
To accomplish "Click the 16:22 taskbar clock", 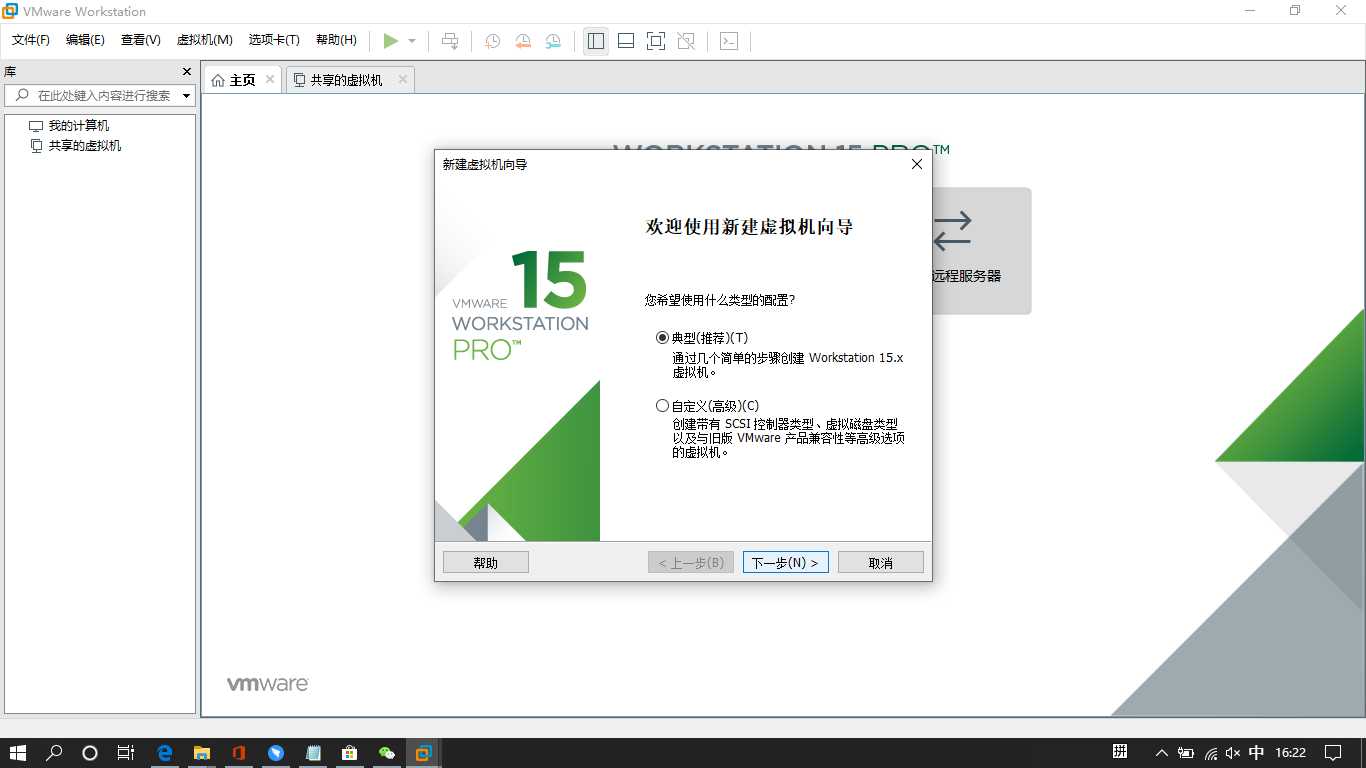I will tap(1291, 753).
